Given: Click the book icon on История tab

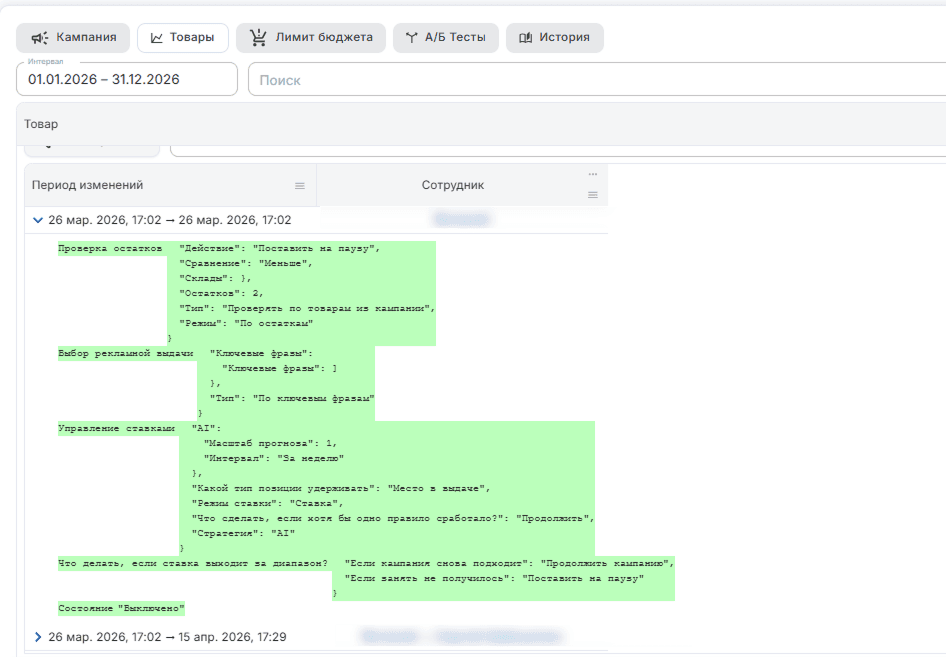Looking at the screenshot, I should click(x=525, y=38).
